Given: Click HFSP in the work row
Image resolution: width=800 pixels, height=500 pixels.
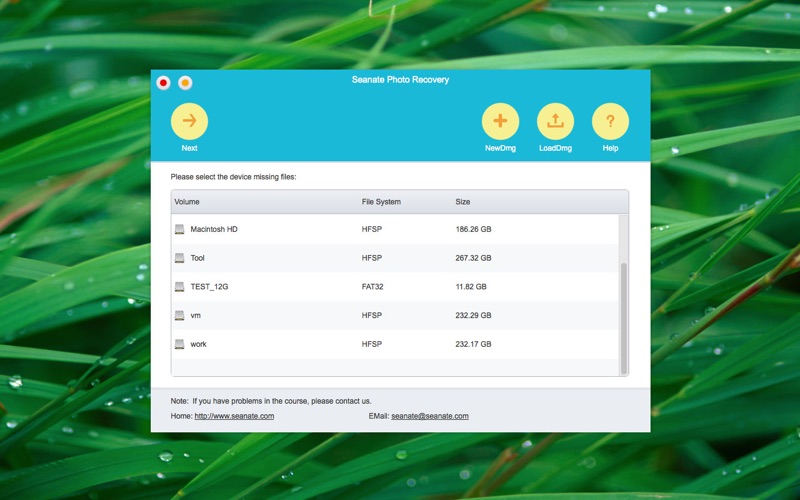Looking at the screenshot, I should point(371,344).
